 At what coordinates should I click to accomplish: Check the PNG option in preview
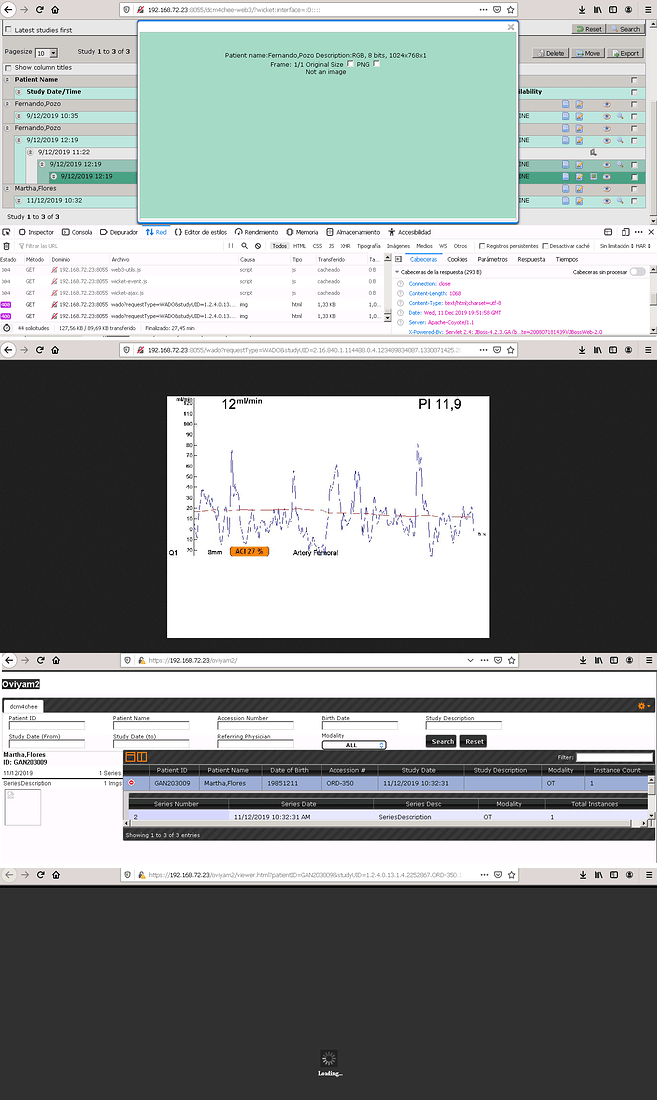click(x=377, y=64)
